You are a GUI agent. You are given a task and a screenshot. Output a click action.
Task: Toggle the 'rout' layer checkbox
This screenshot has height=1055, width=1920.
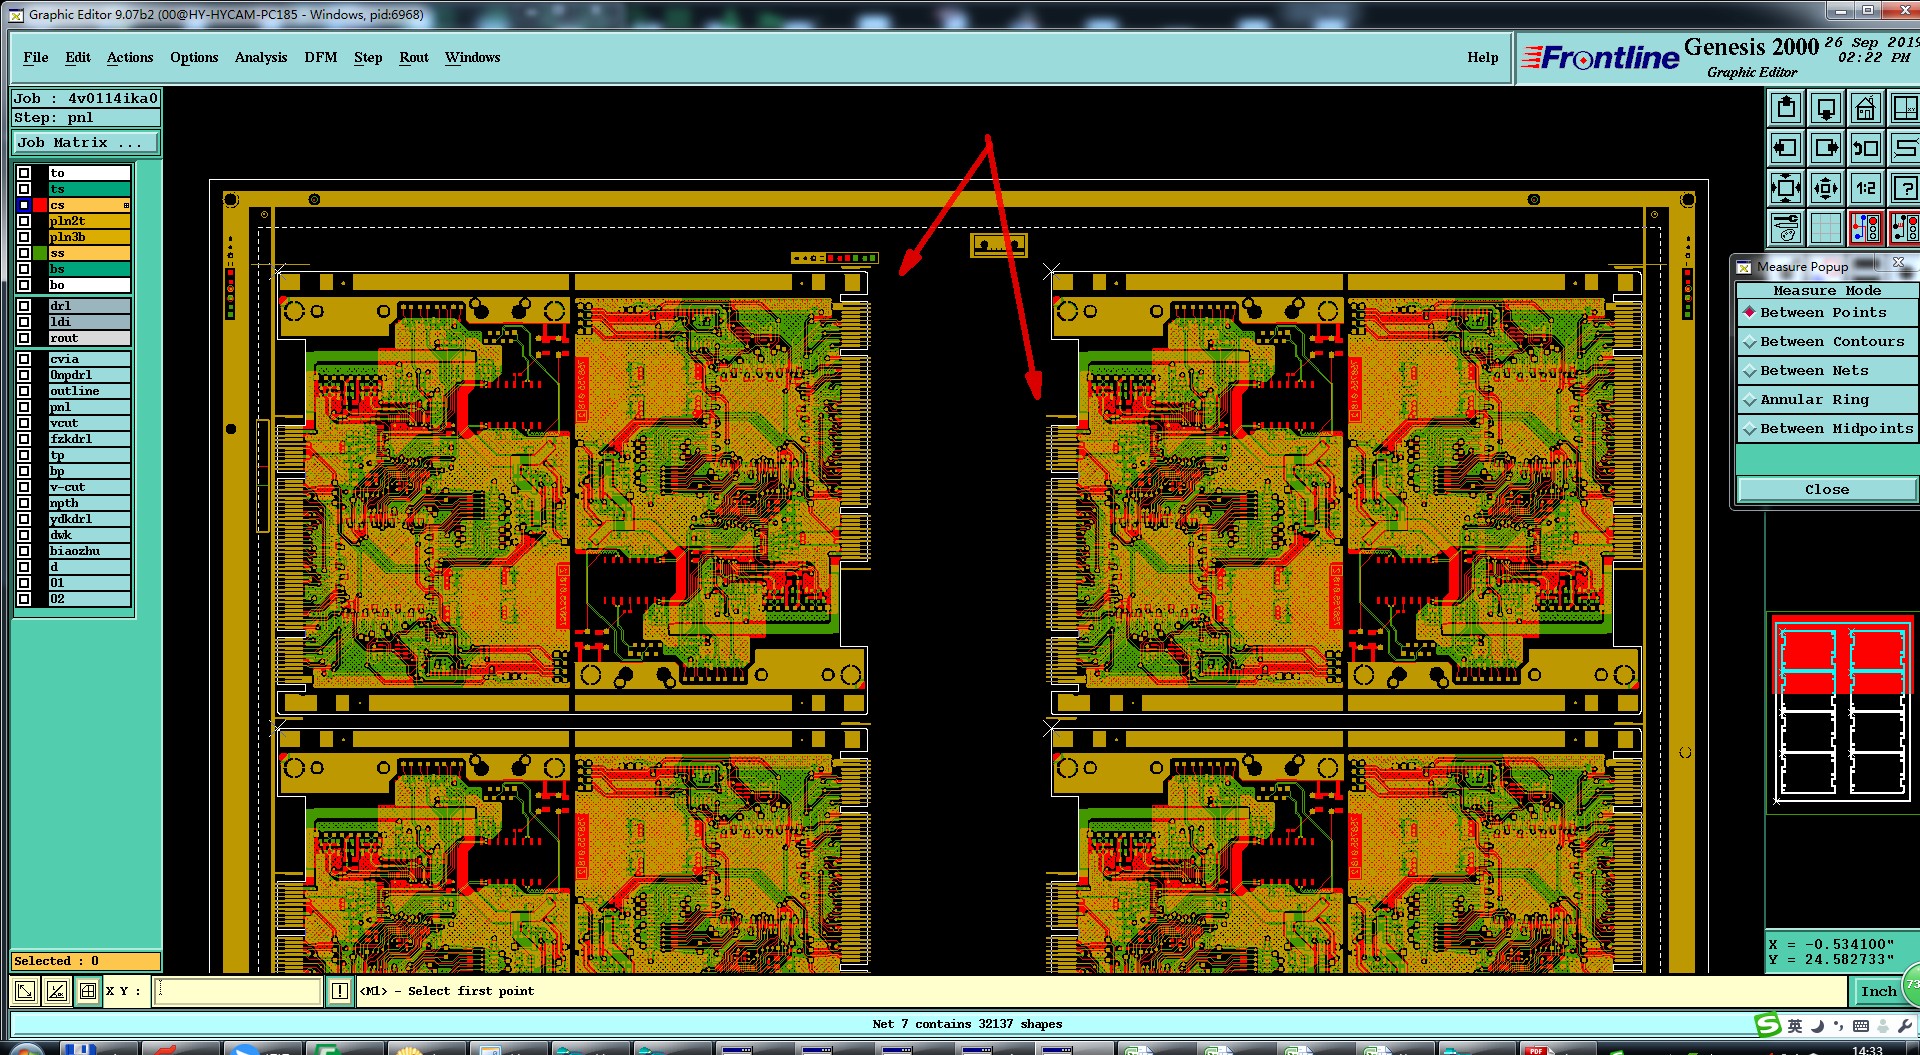[24, 338]
